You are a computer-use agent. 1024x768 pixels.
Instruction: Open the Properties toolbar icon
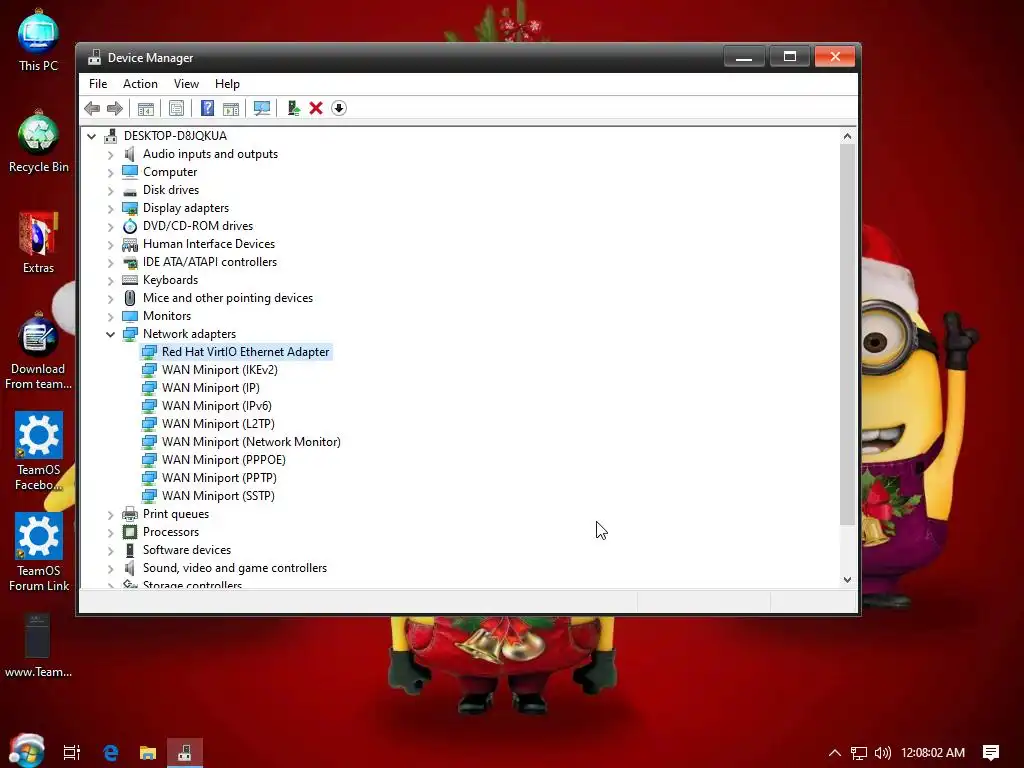(x=176, y=108)
